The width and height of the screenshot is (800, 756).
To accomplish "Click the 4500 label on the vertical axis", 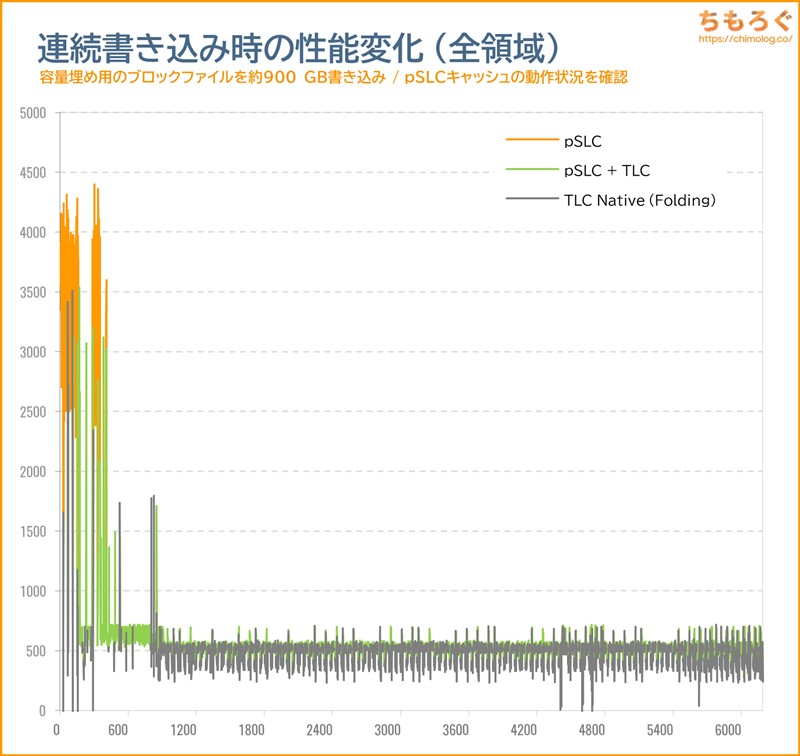I will 32,173.
